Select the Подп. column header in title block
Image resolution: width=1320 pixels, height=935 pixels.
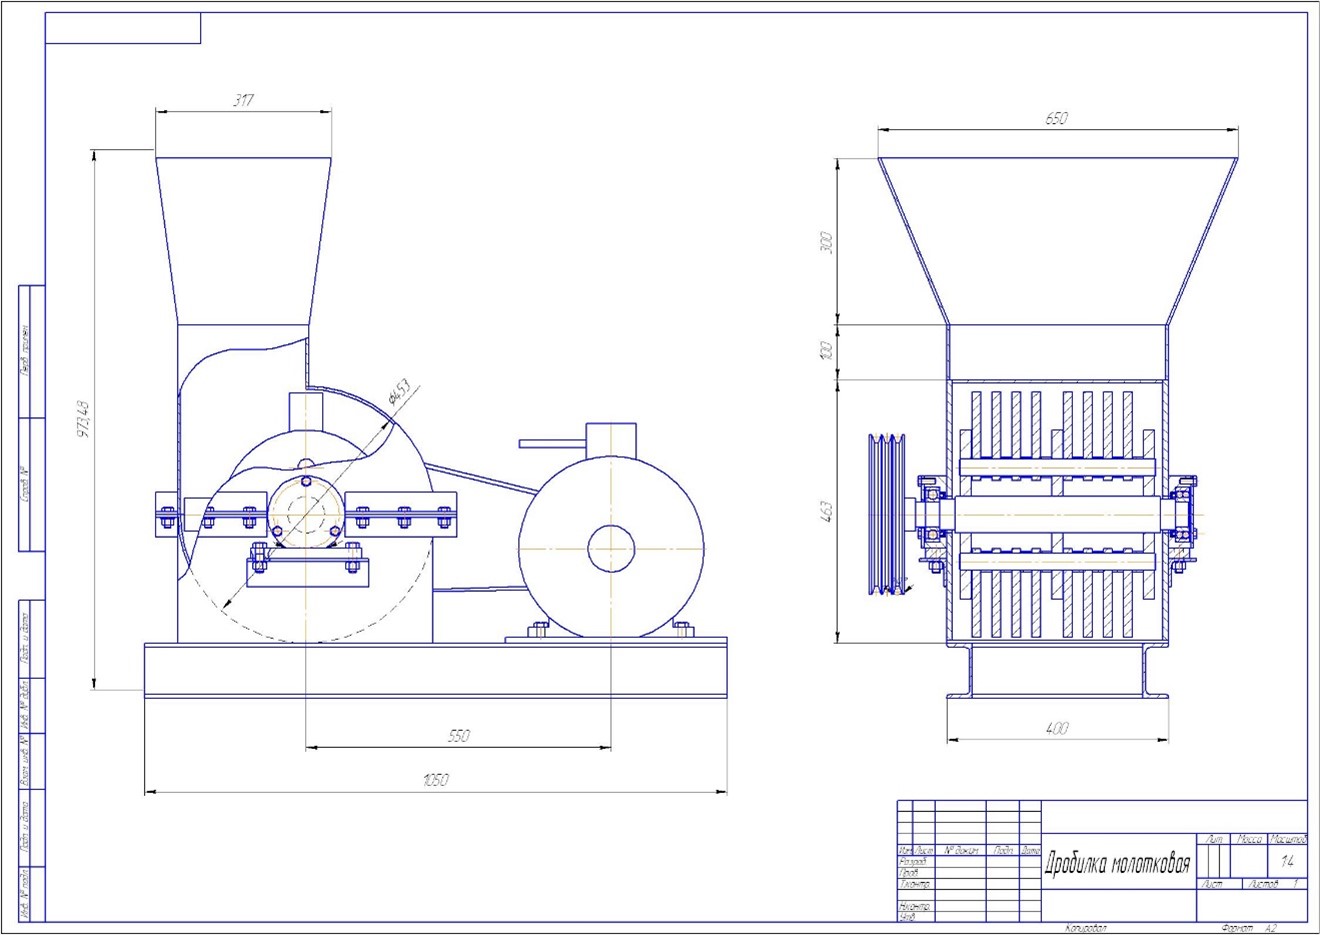[x=1003, y=851]
